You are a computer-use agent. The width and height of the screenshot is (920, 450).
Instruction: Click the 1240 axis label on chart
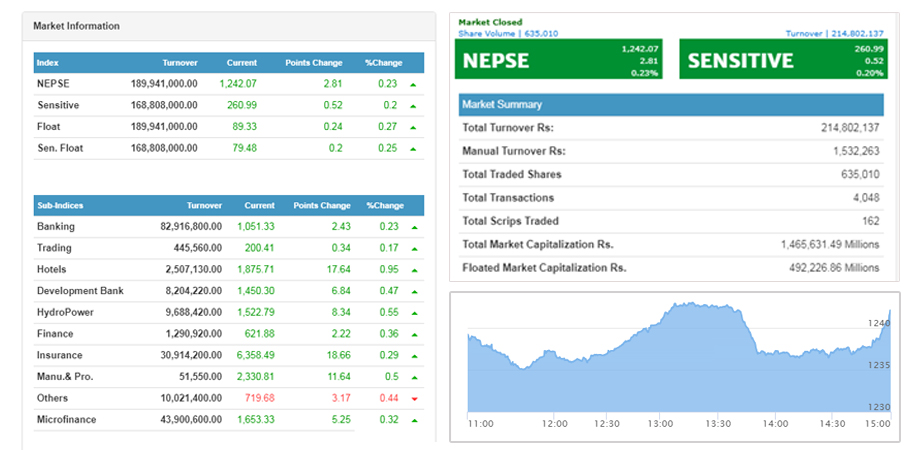(x=879, y=323)
